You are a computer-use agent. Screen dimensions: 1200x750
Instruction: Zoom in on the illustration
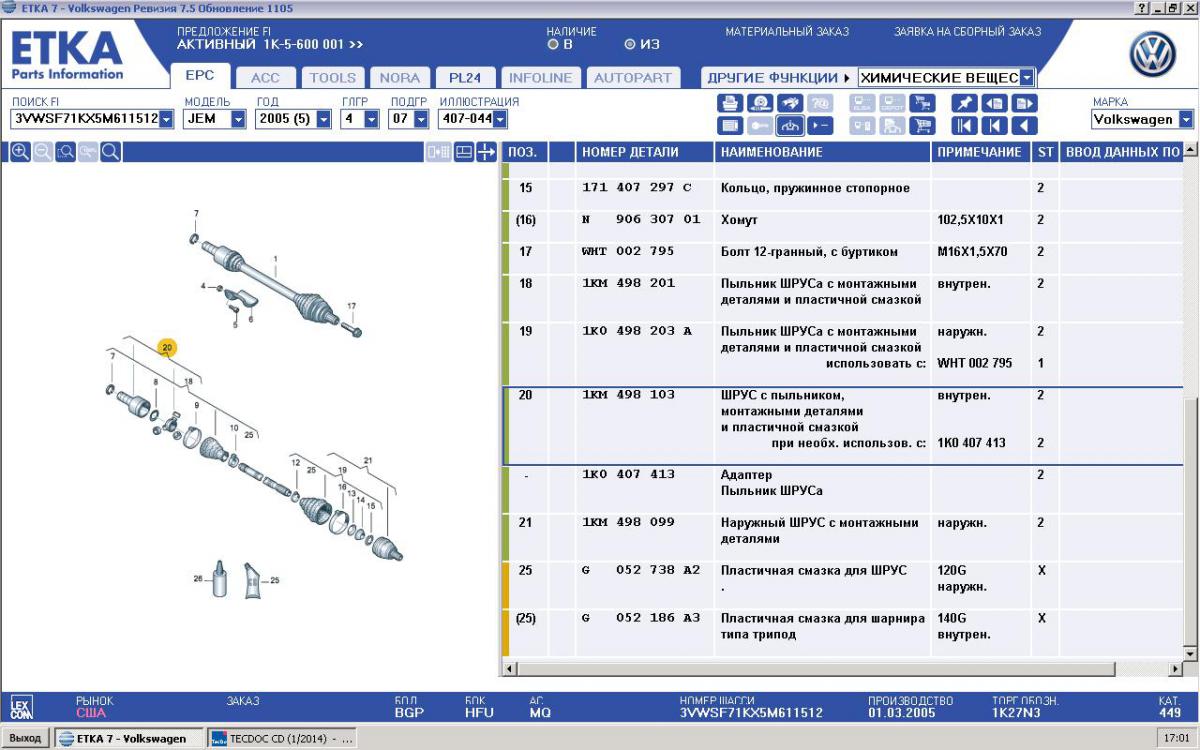click(19, 152)
